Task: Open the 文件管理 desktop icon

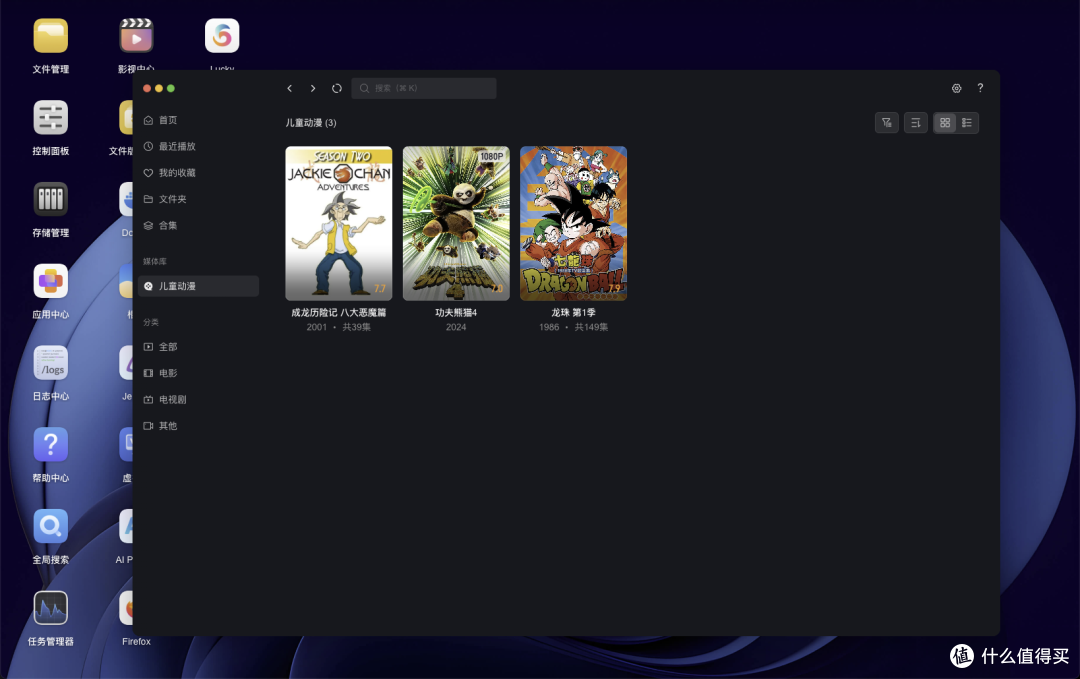Action: click(50, 36)
